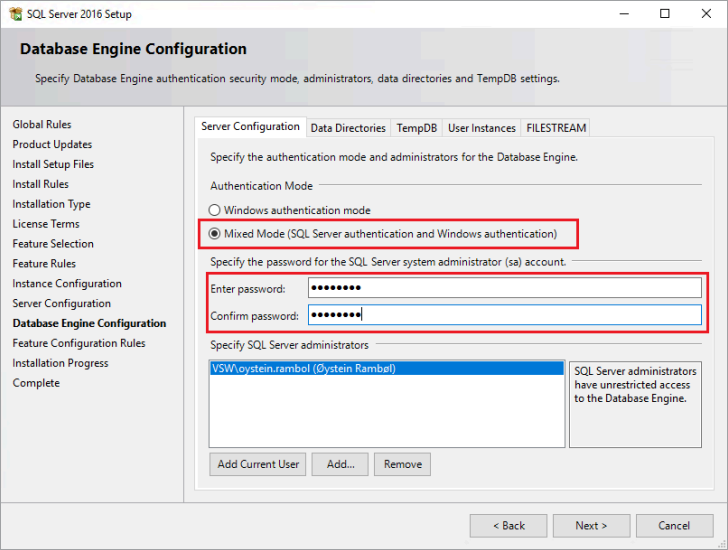Switch to the User Instances tab
This screenshot has width=728, height=550.
click(x=481, y=128)
